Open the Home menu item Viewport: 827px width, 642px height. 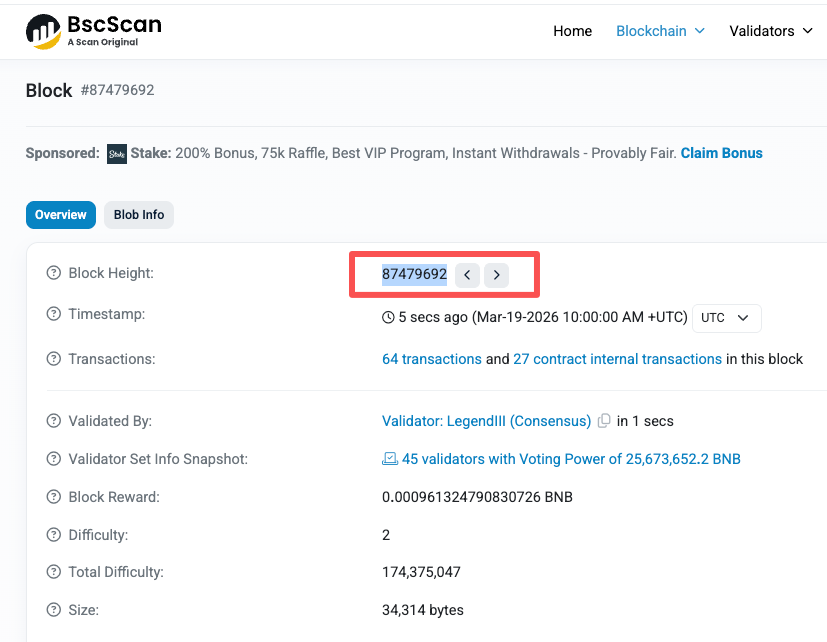pos(572,31)
